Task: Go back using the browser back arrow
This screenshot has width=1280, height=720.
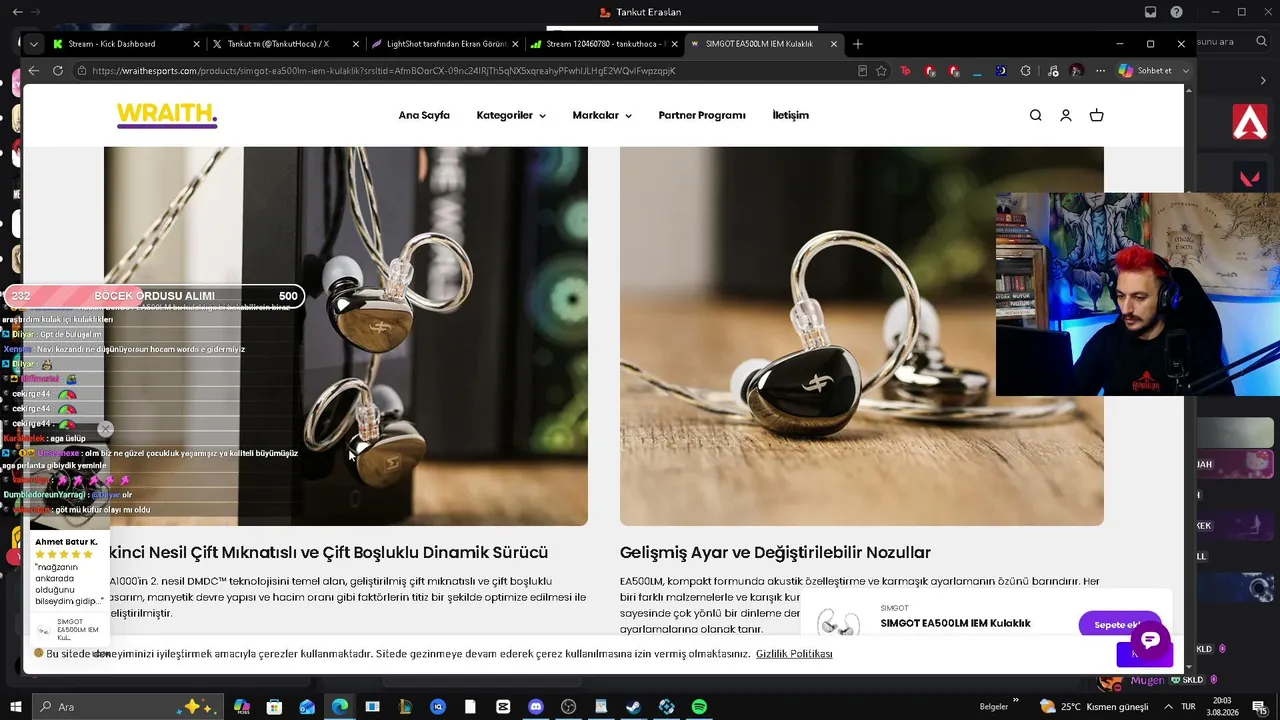Action: [x=33, y=71]
